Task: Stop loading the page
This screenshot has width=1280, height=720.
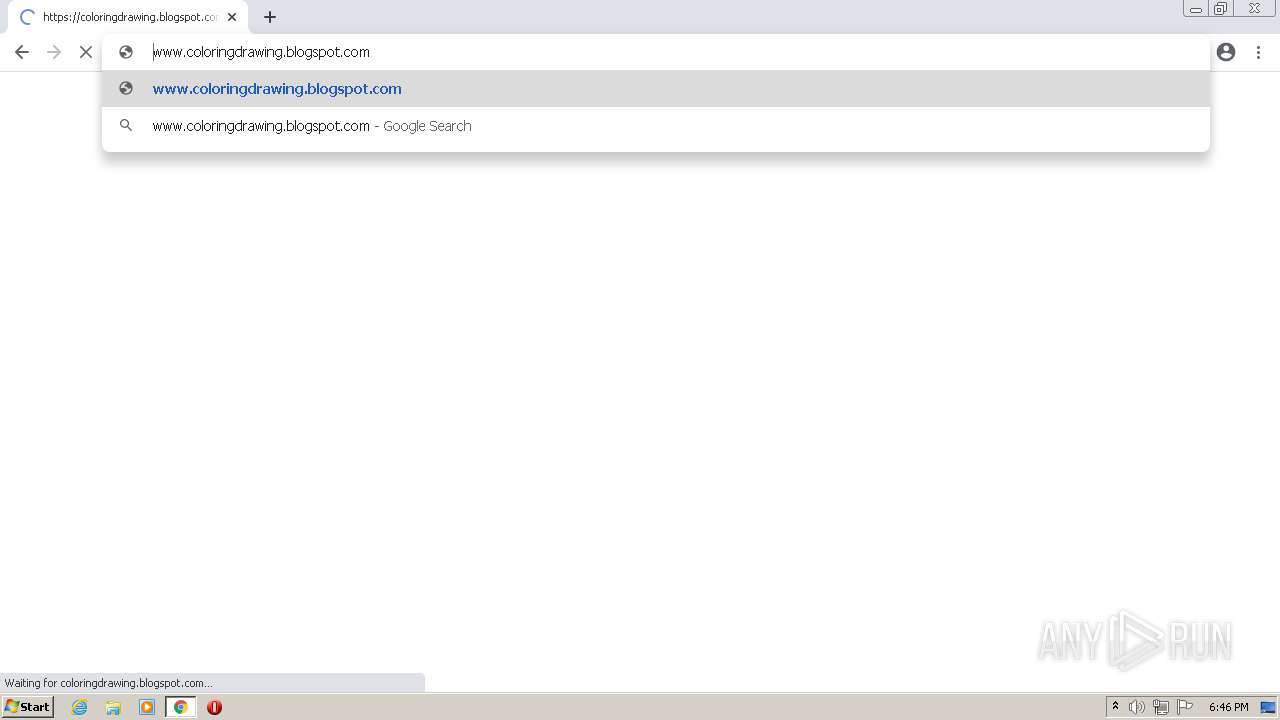Action: [86, 52]
